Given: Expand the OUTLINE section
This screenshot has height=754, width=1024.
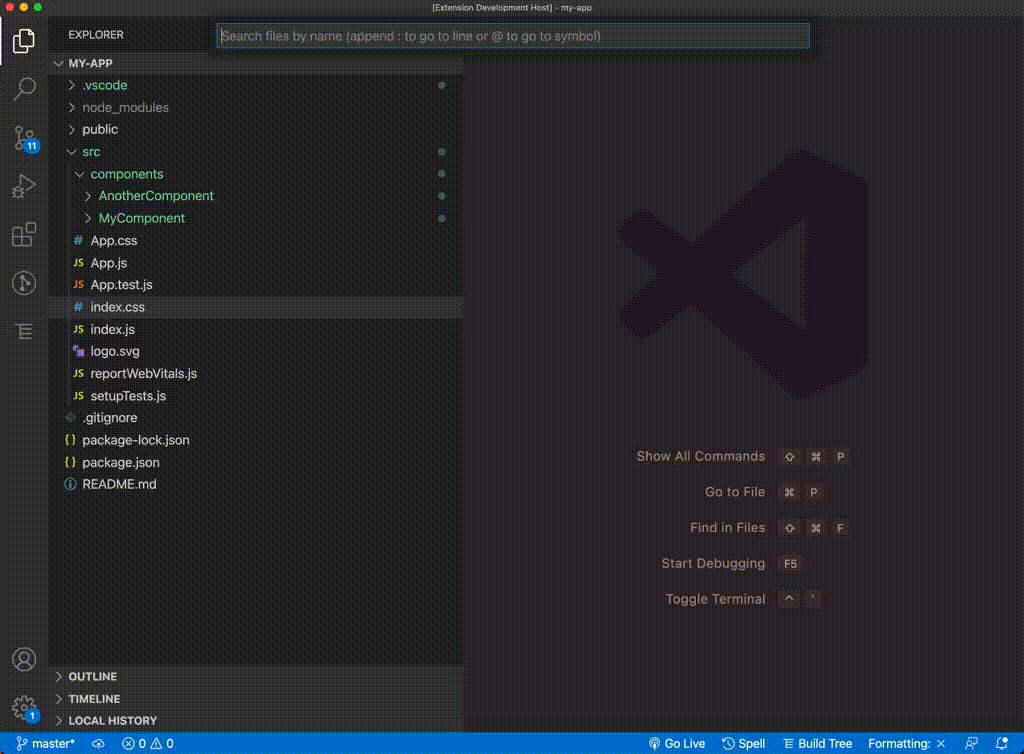Looking at the screenshot, I should (256, 676).
